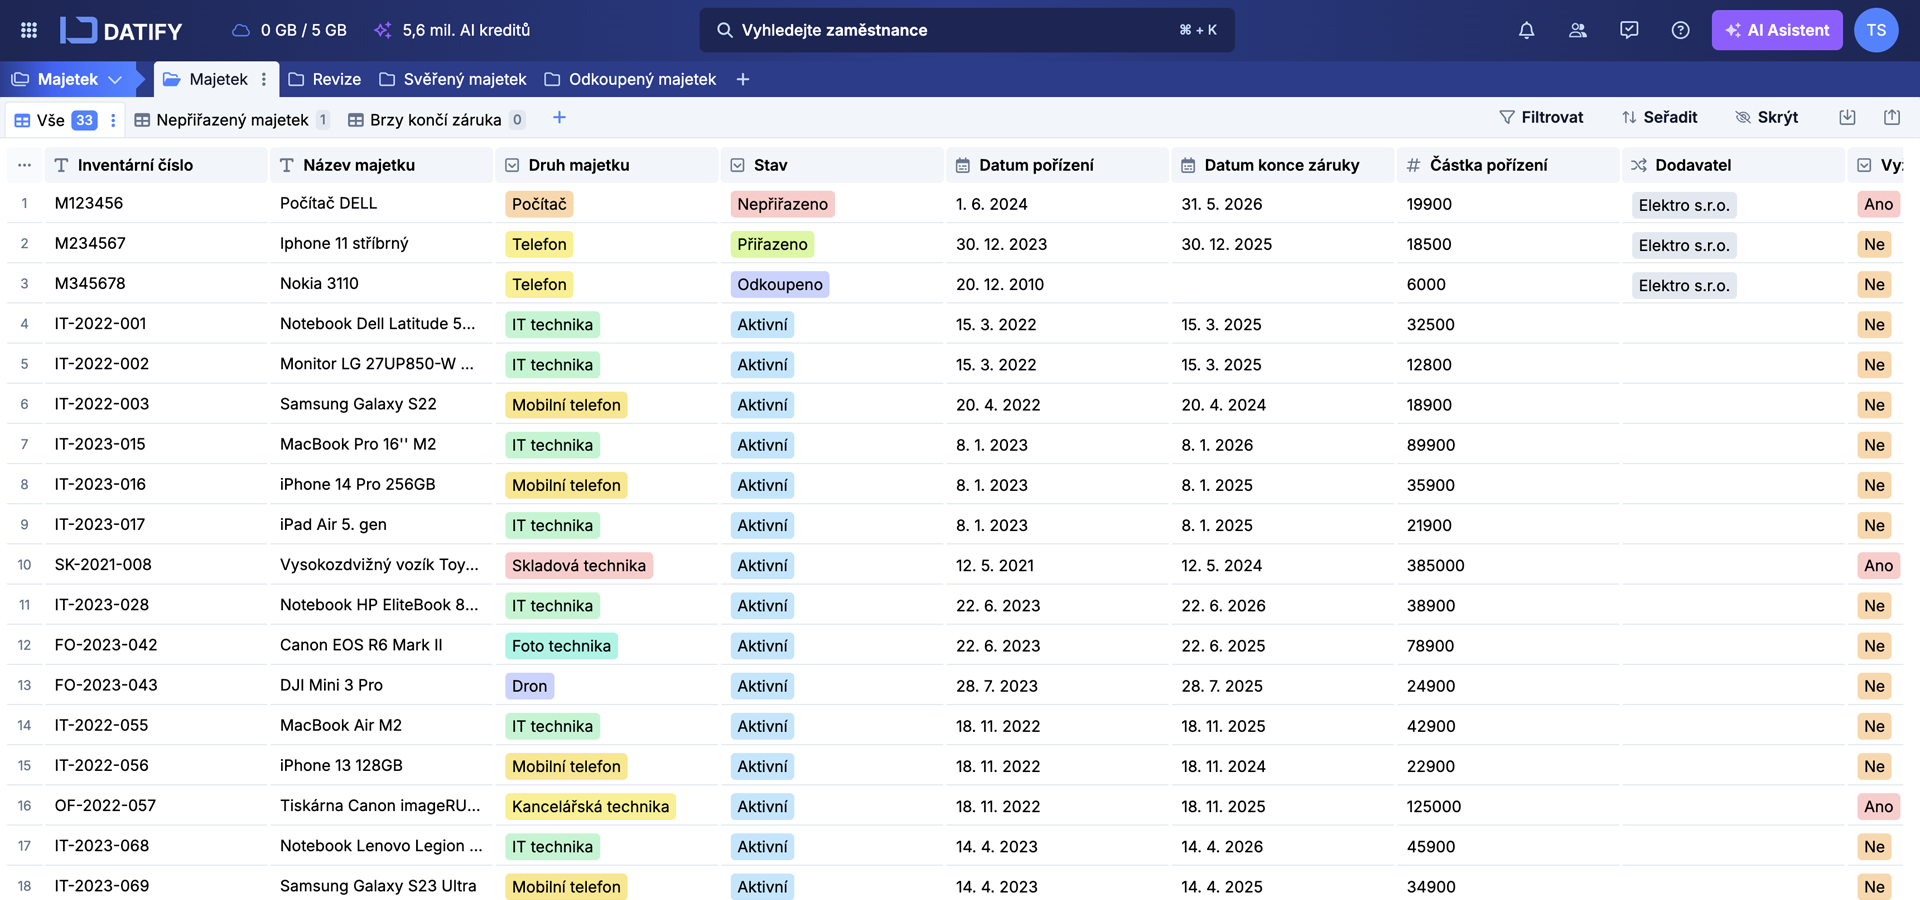The height and width of the screenshot is (900, 1920).
Task: Open the apps grid menu
Action: [x=29, y=30]
